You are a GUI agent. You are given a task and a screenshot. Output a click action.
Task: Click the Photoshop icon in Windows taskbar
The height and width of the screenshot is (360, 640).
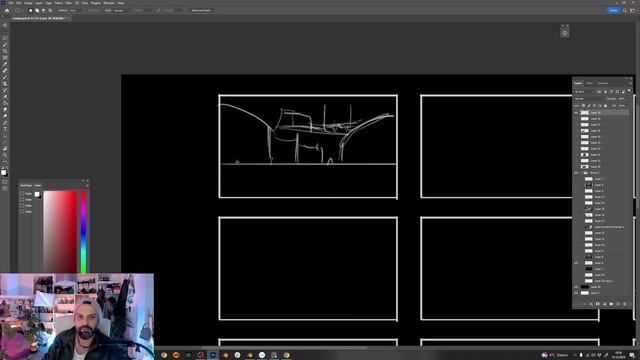tap(213, 355)
